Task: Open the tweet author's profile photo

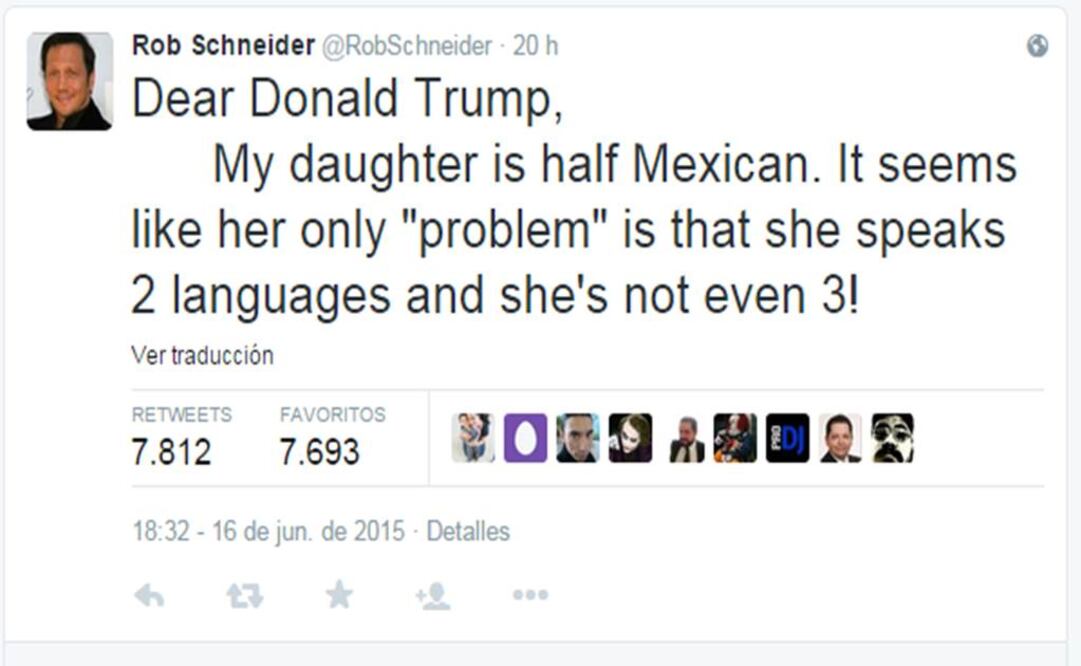Action: tap(69, 81)
